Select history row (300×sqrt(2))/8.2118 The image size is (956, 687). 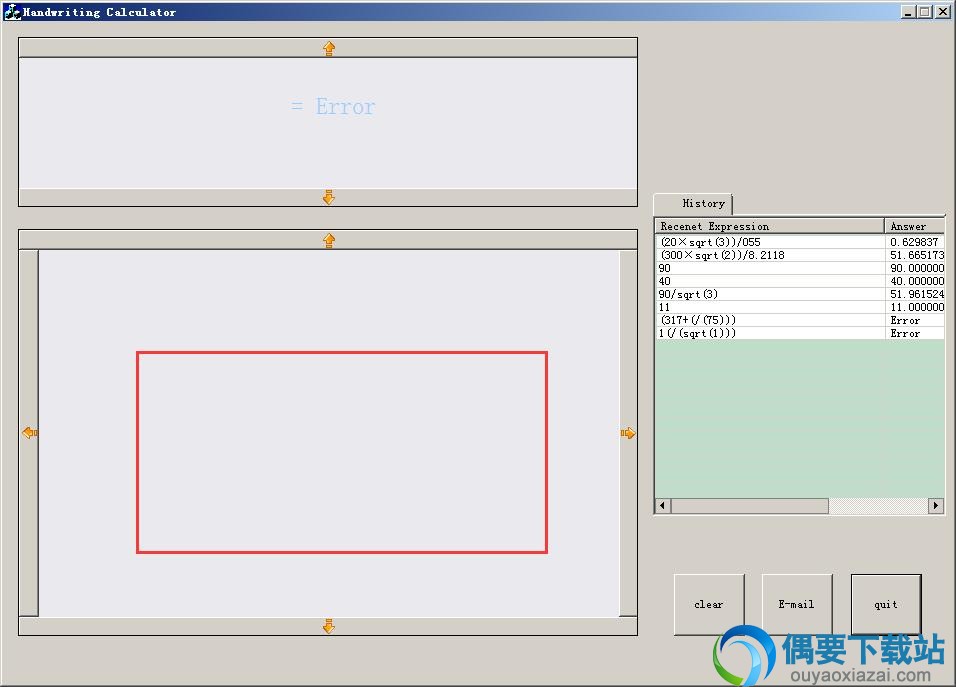pos(800,255)
